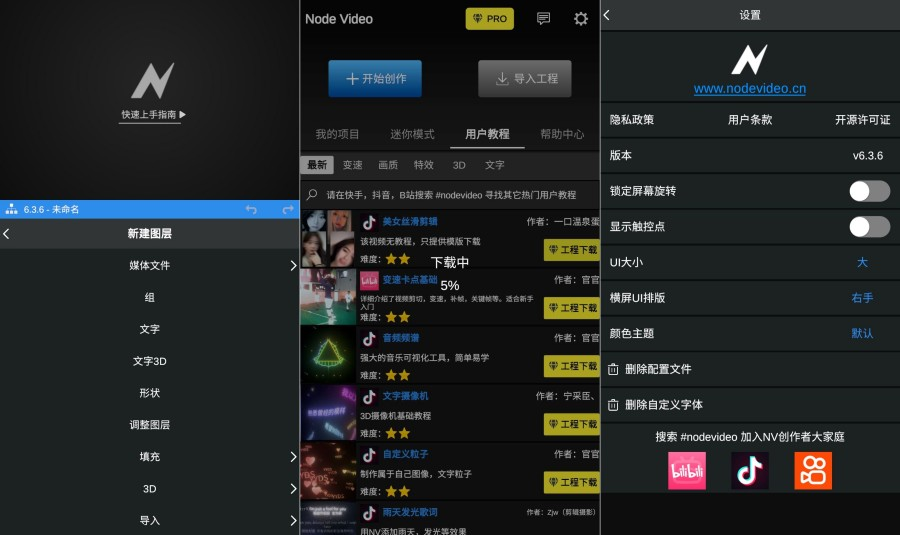This screenshot has height=535, width=900.
Task: Change UI大小 value 大
Action: [862, 262]
